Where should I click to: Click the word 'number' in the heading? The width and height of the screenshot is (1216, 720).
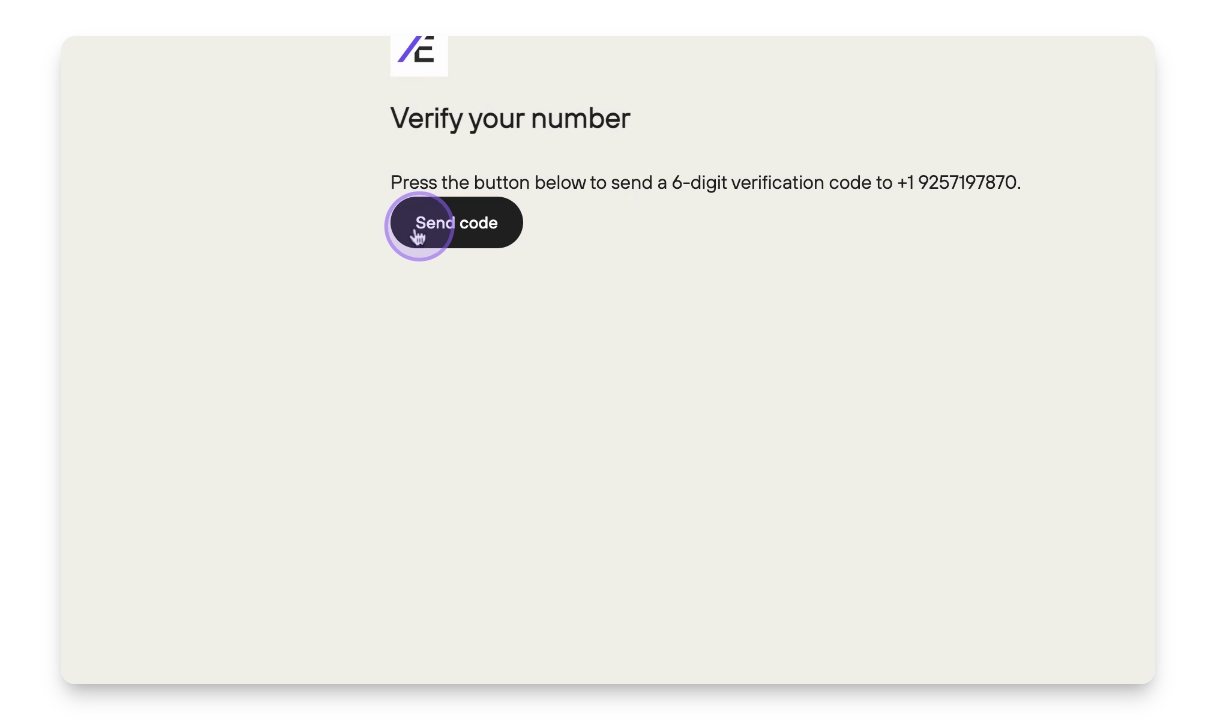coord(581,119)
